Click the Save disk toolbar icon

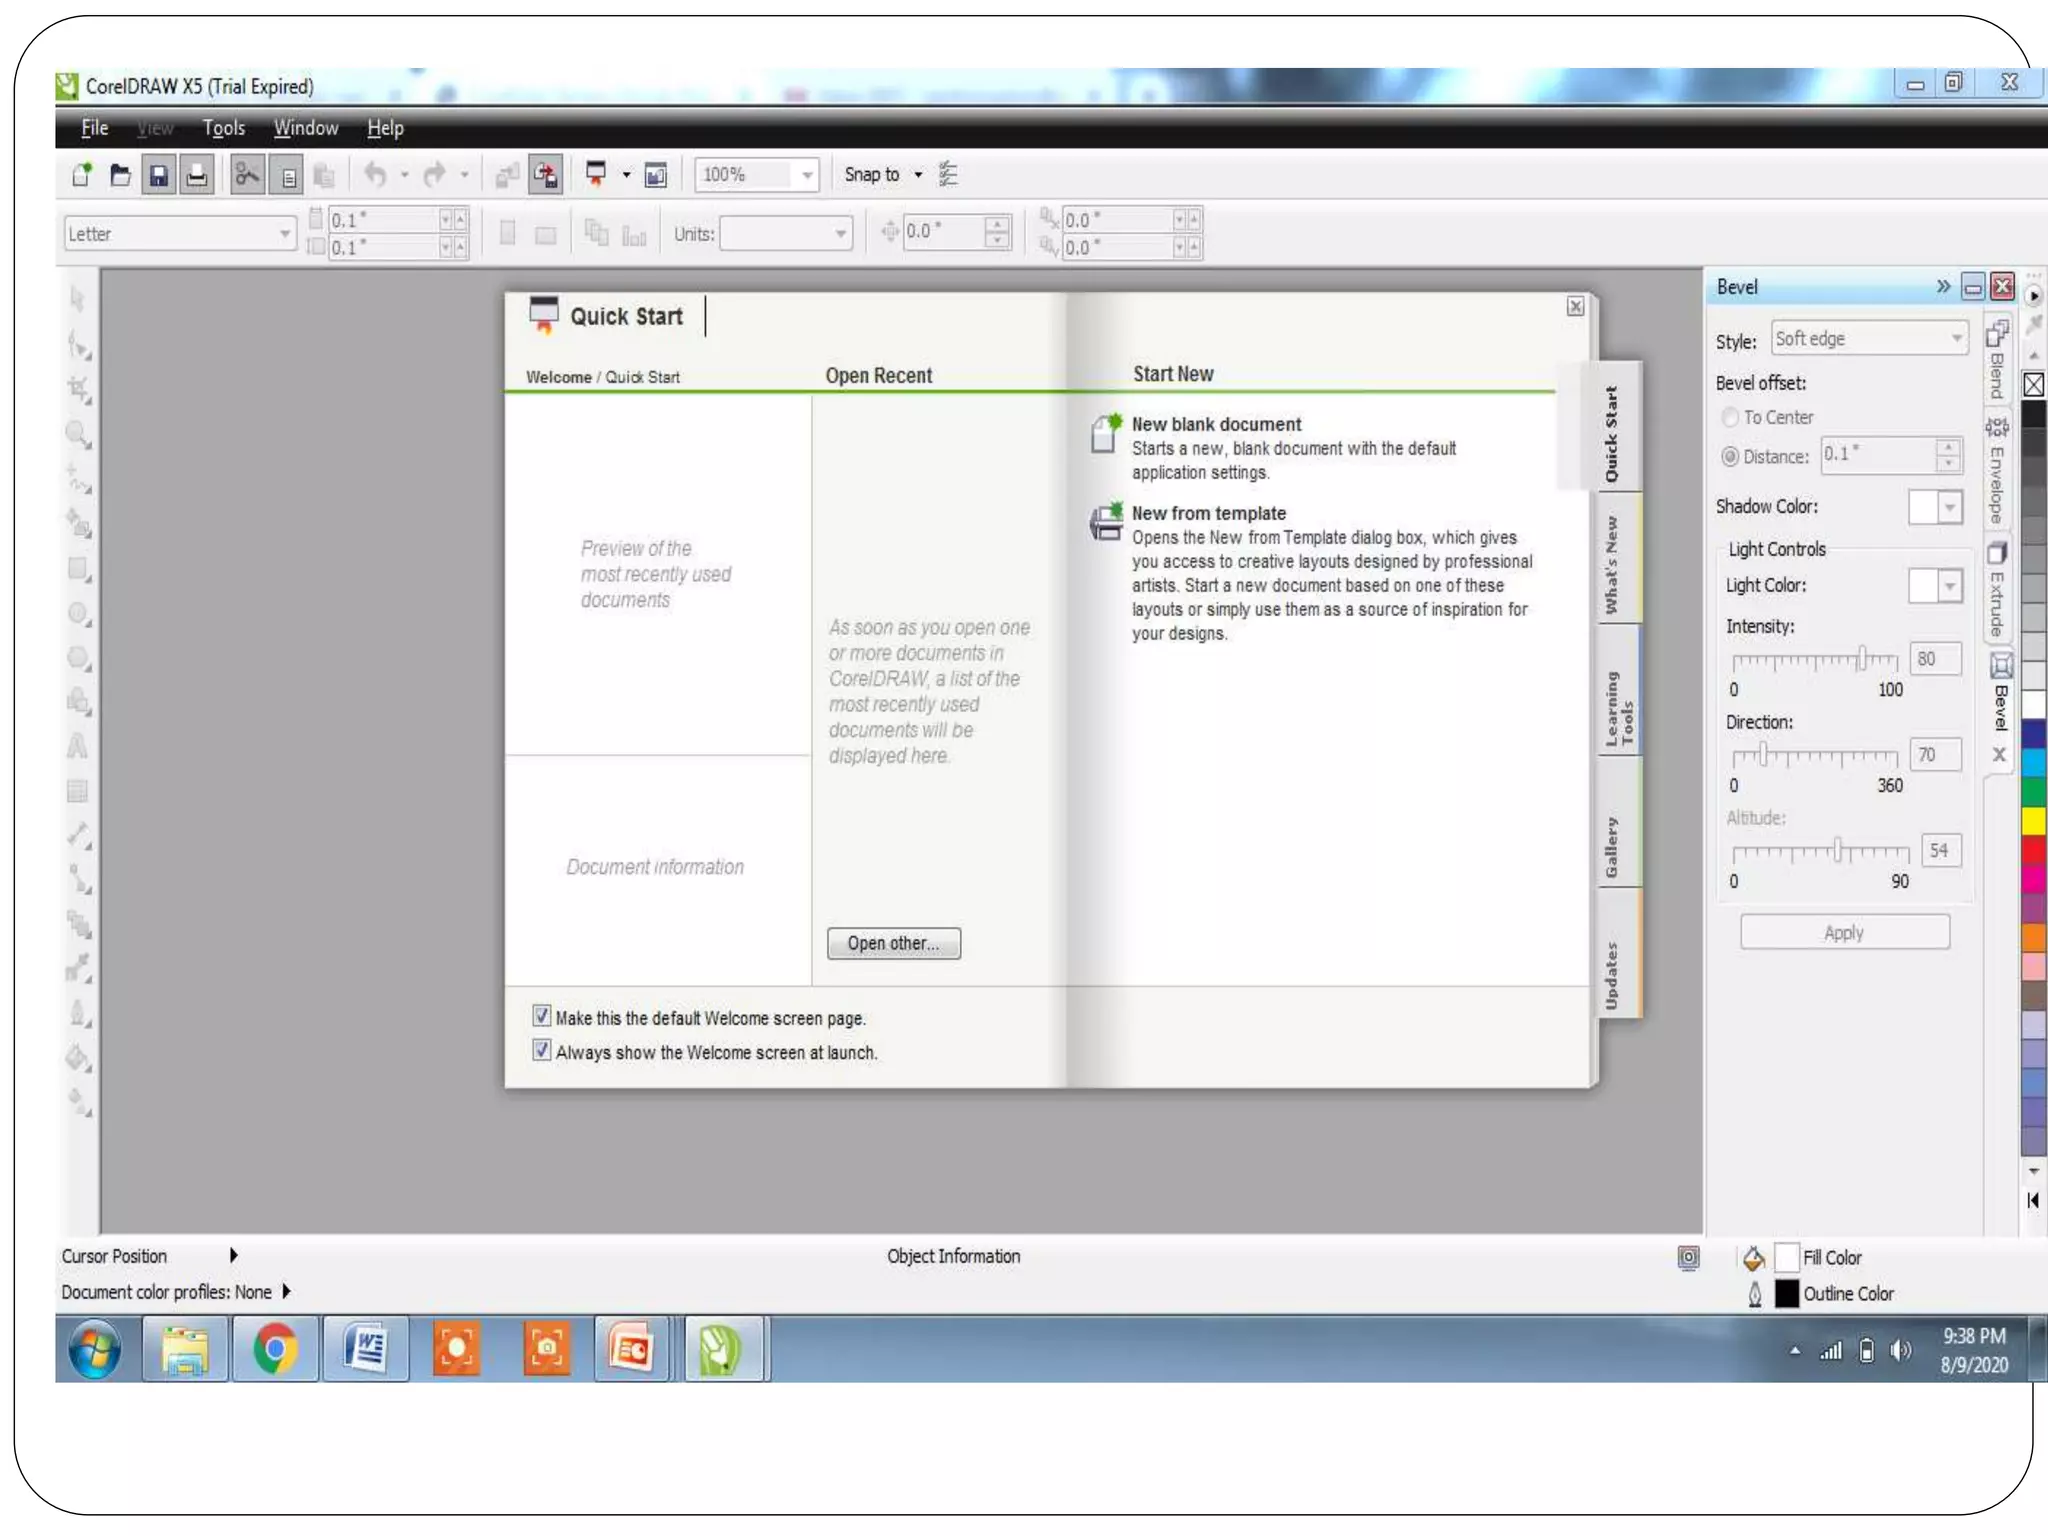point(159,175)
